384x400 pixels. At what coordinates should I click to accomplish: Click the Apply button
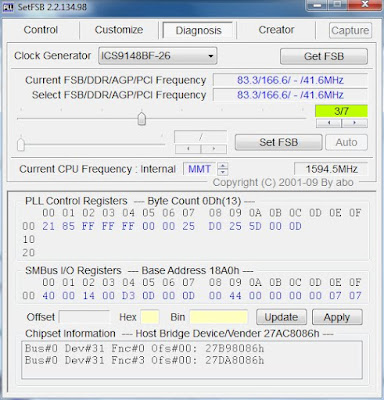337,317
